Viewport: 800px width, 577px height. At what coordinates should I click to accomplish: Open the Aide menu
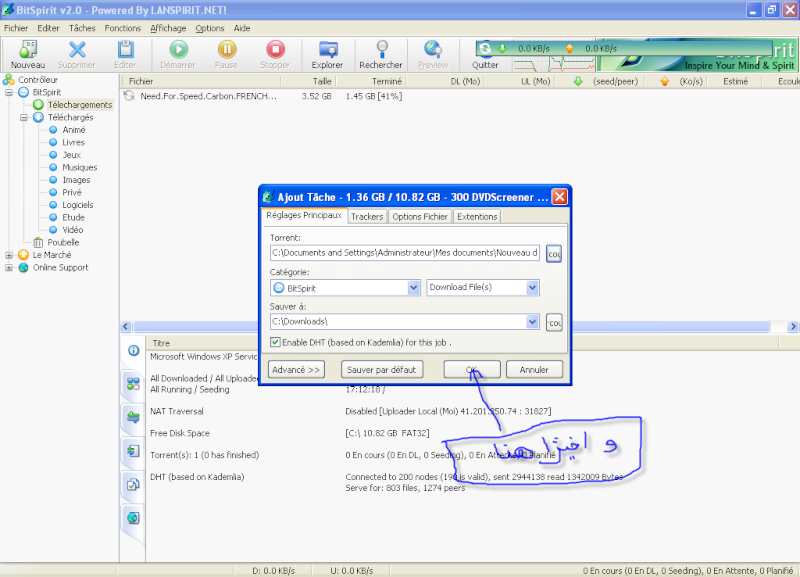(x=242, y=28)
